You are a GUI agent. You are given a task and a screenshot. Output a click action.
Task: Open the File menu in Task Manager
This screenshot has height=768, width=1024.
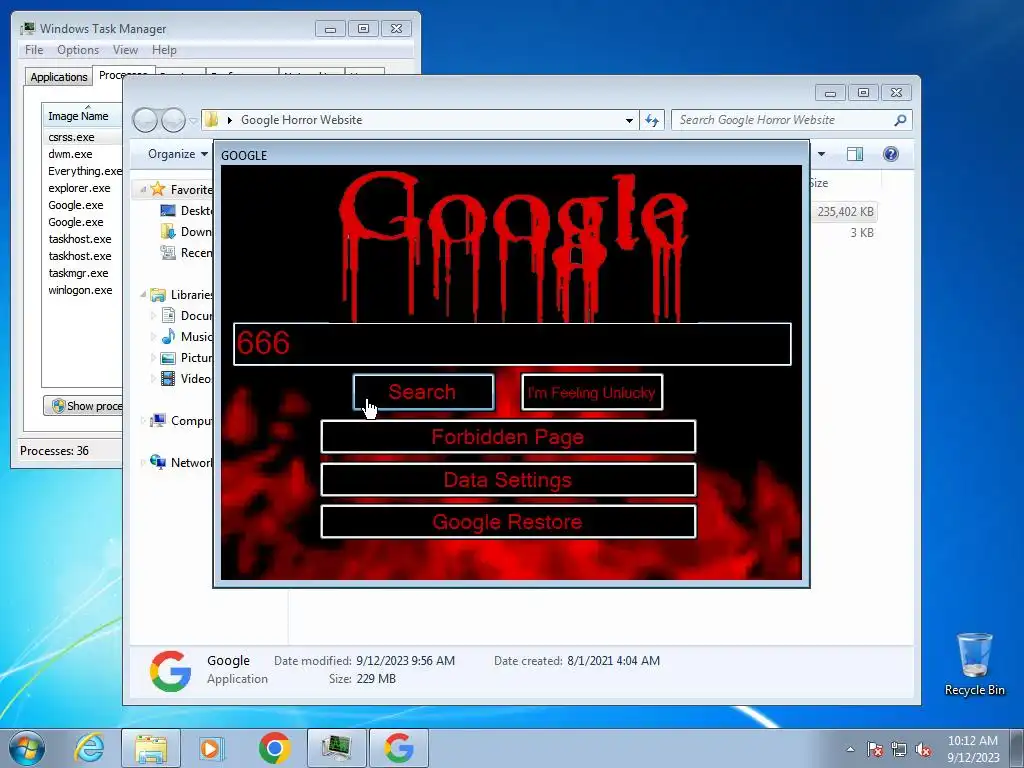(34, 50)
